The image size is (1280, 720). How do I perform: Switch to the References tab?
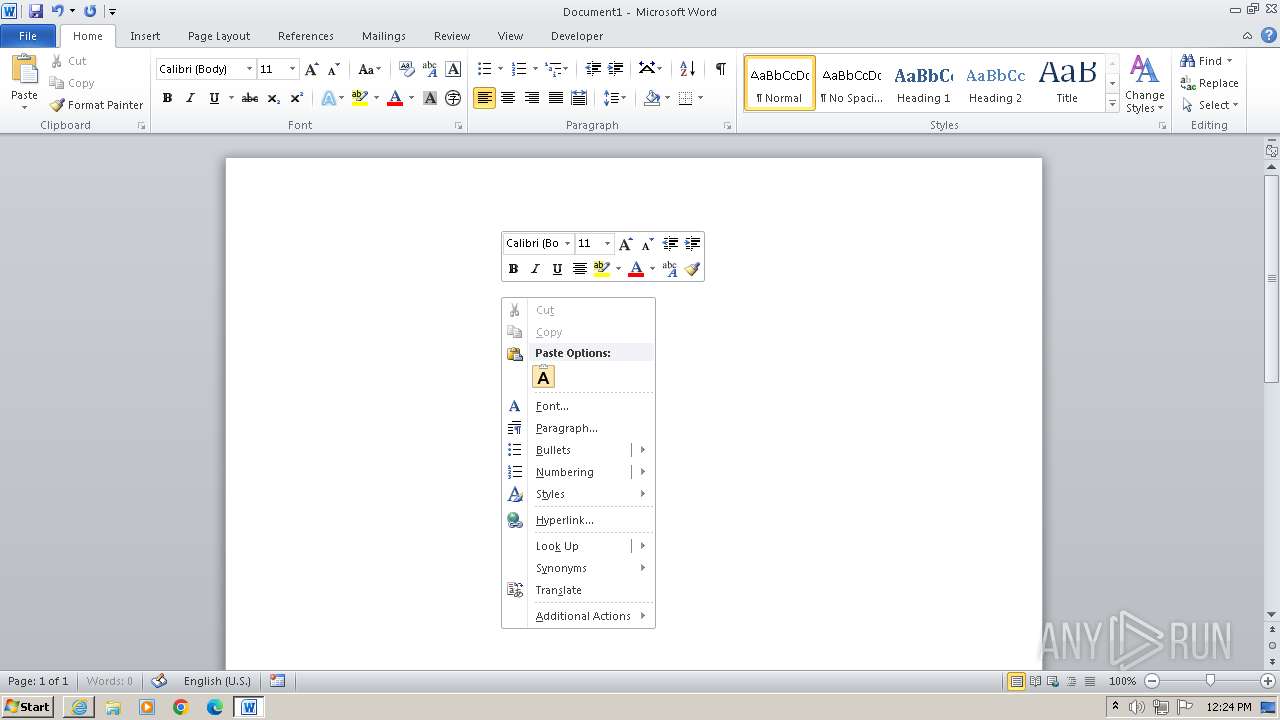[306, 36]
